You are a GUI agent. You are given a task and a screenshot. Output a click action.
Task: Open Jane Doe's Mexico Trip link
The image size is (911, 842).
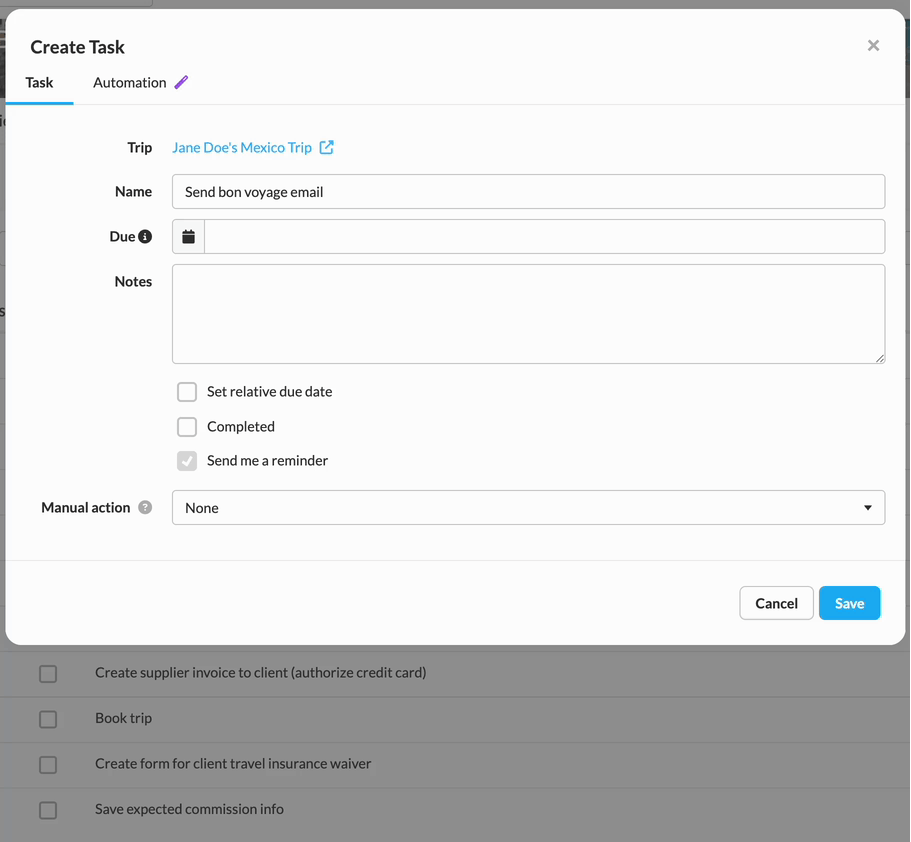click(242, 147)
